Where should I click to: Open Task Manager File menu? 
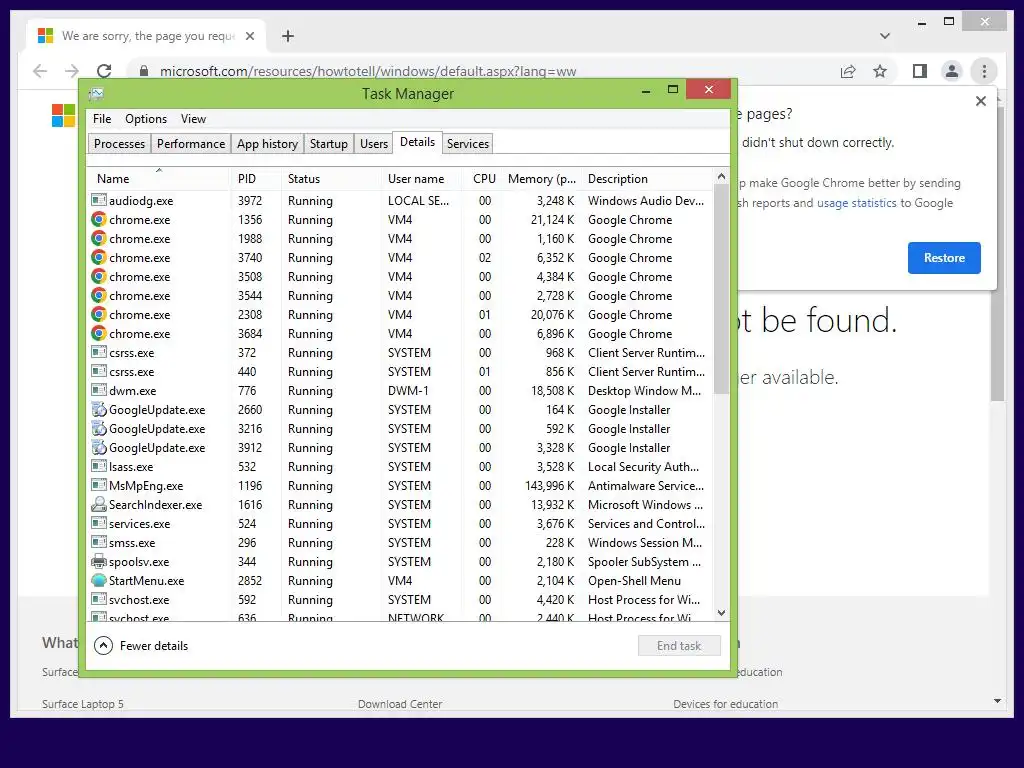(x=102, y=119)
